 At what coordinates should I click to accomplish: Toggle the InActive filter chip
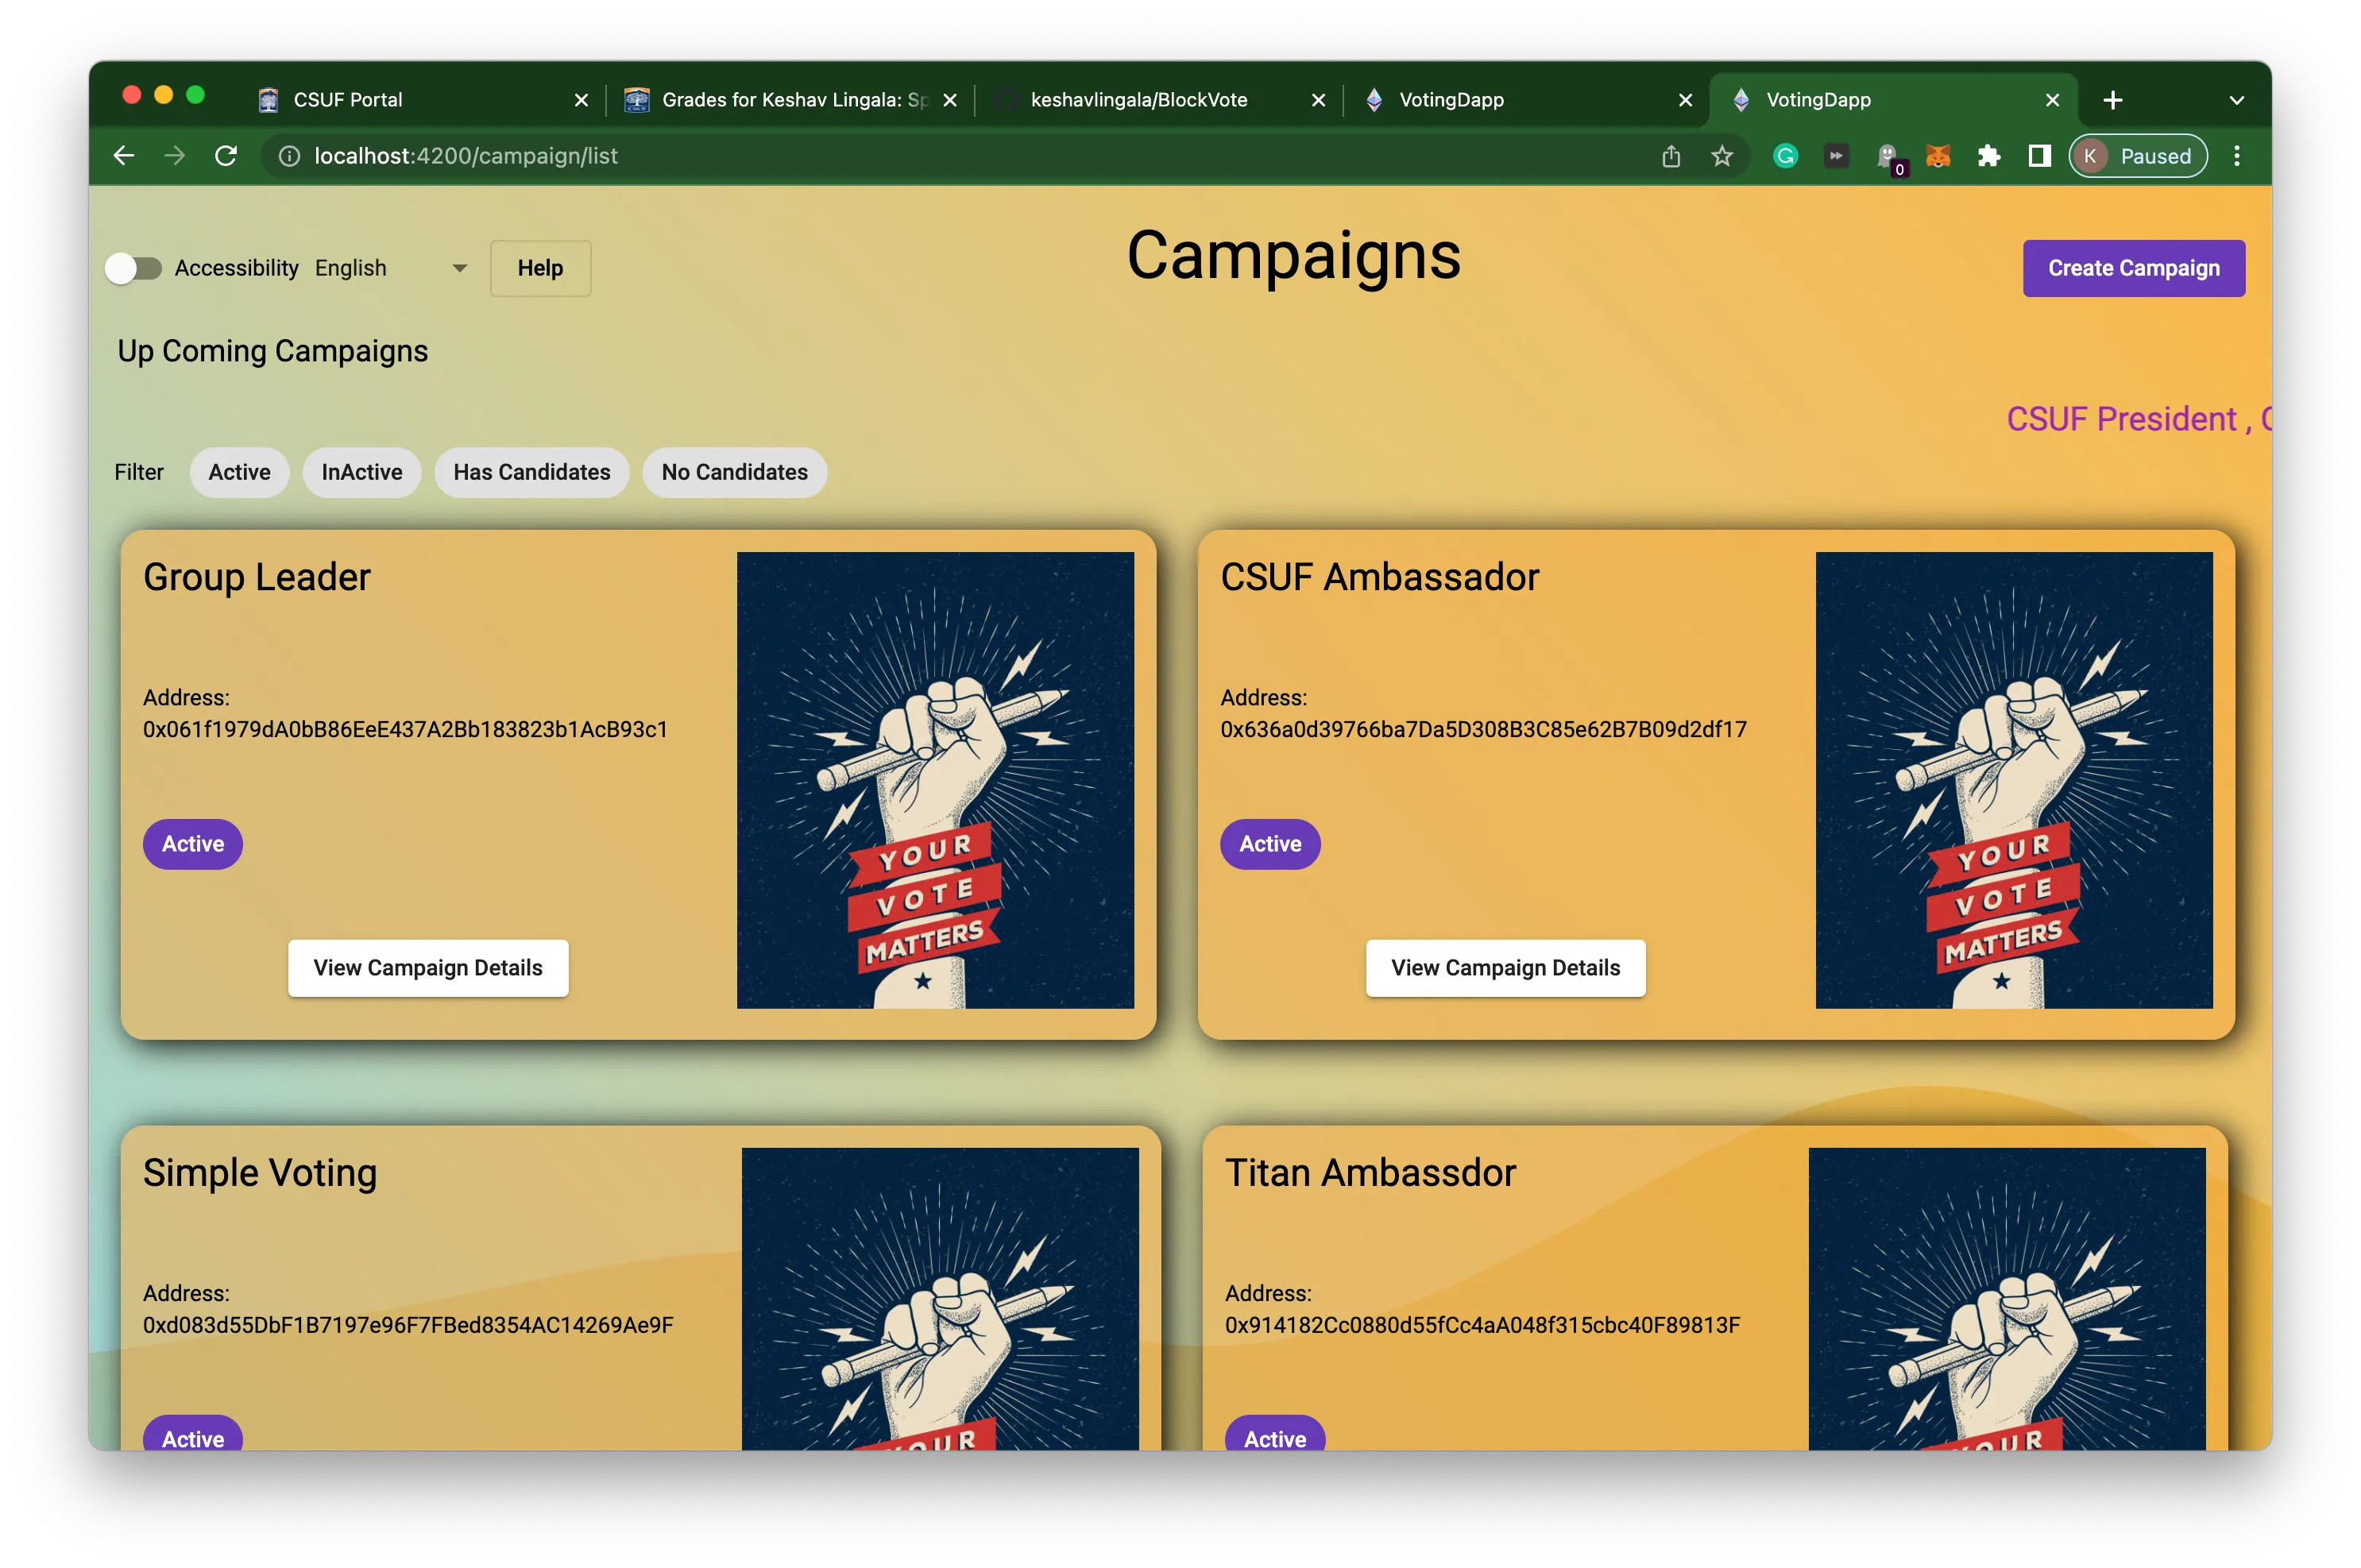361,472
